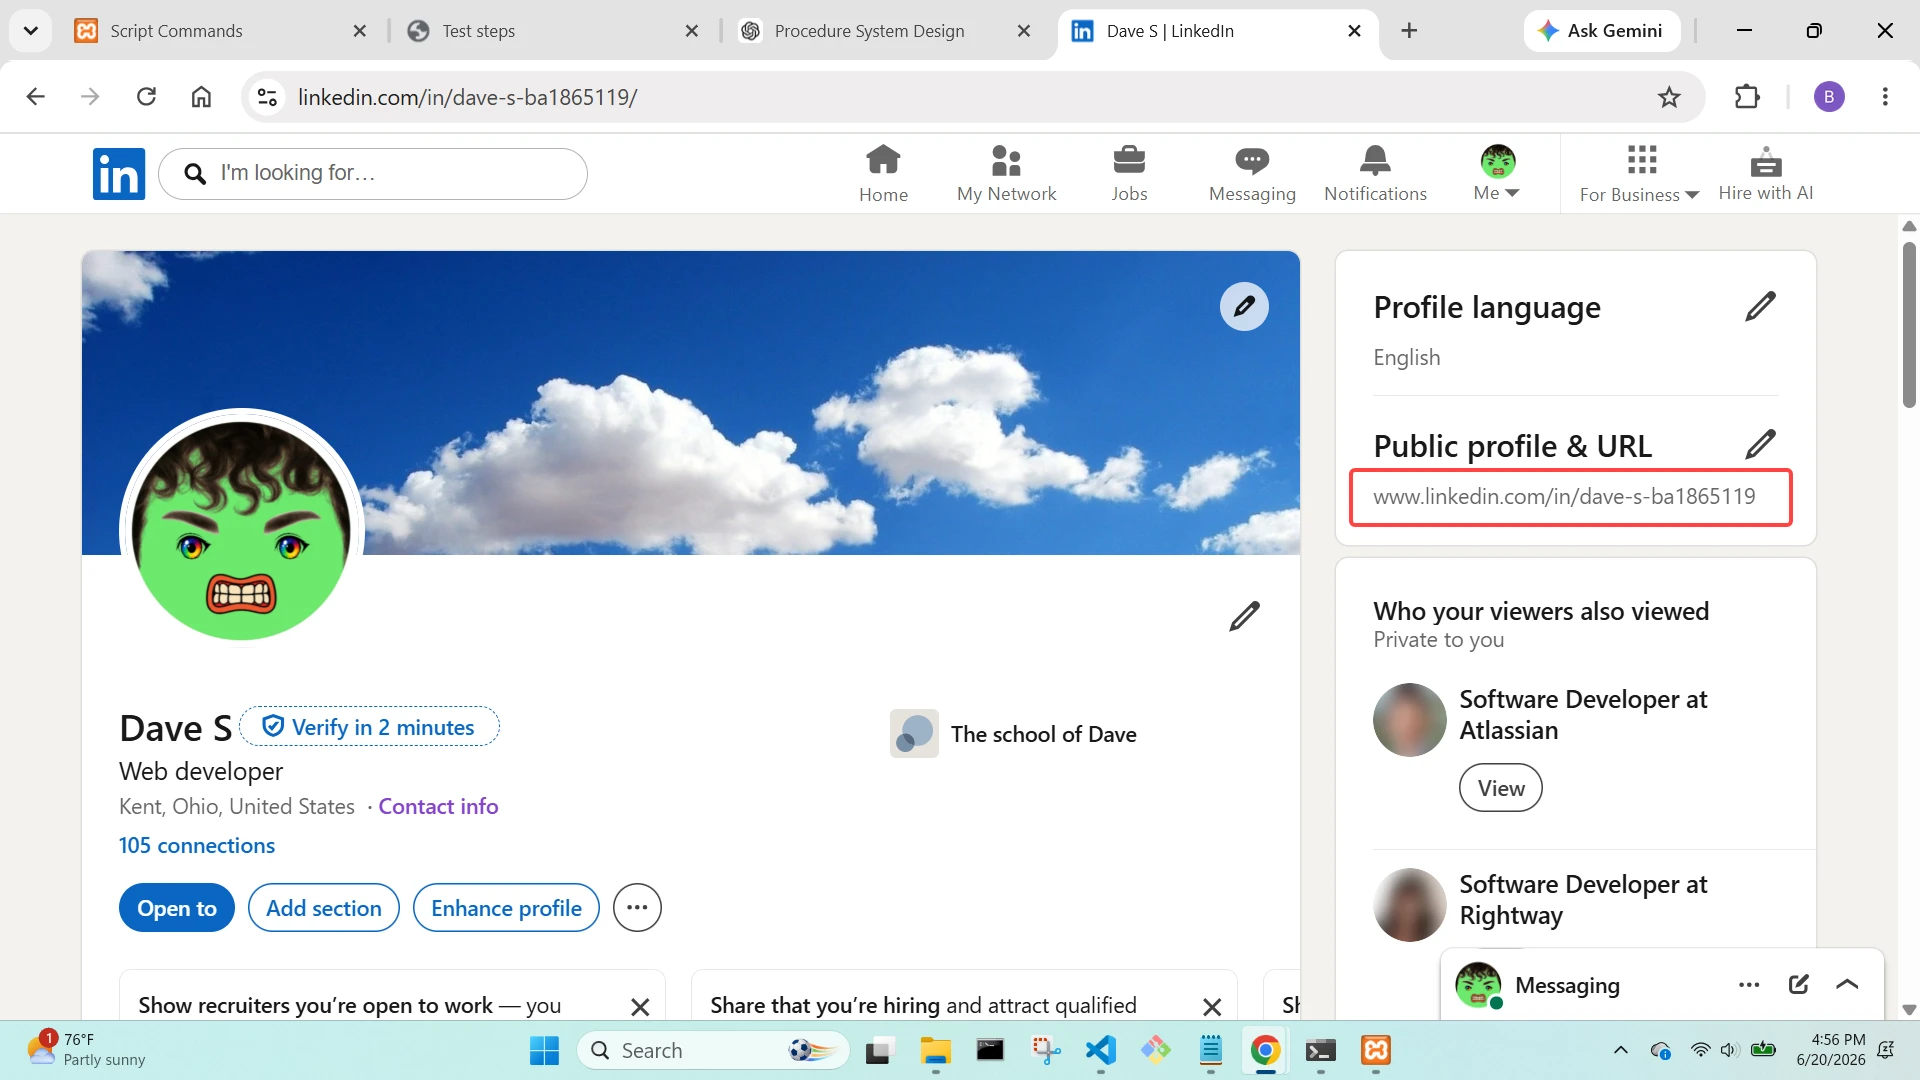Click the taskbar Search box
The image size is (1920, 1080).
tap(713, 1050)
